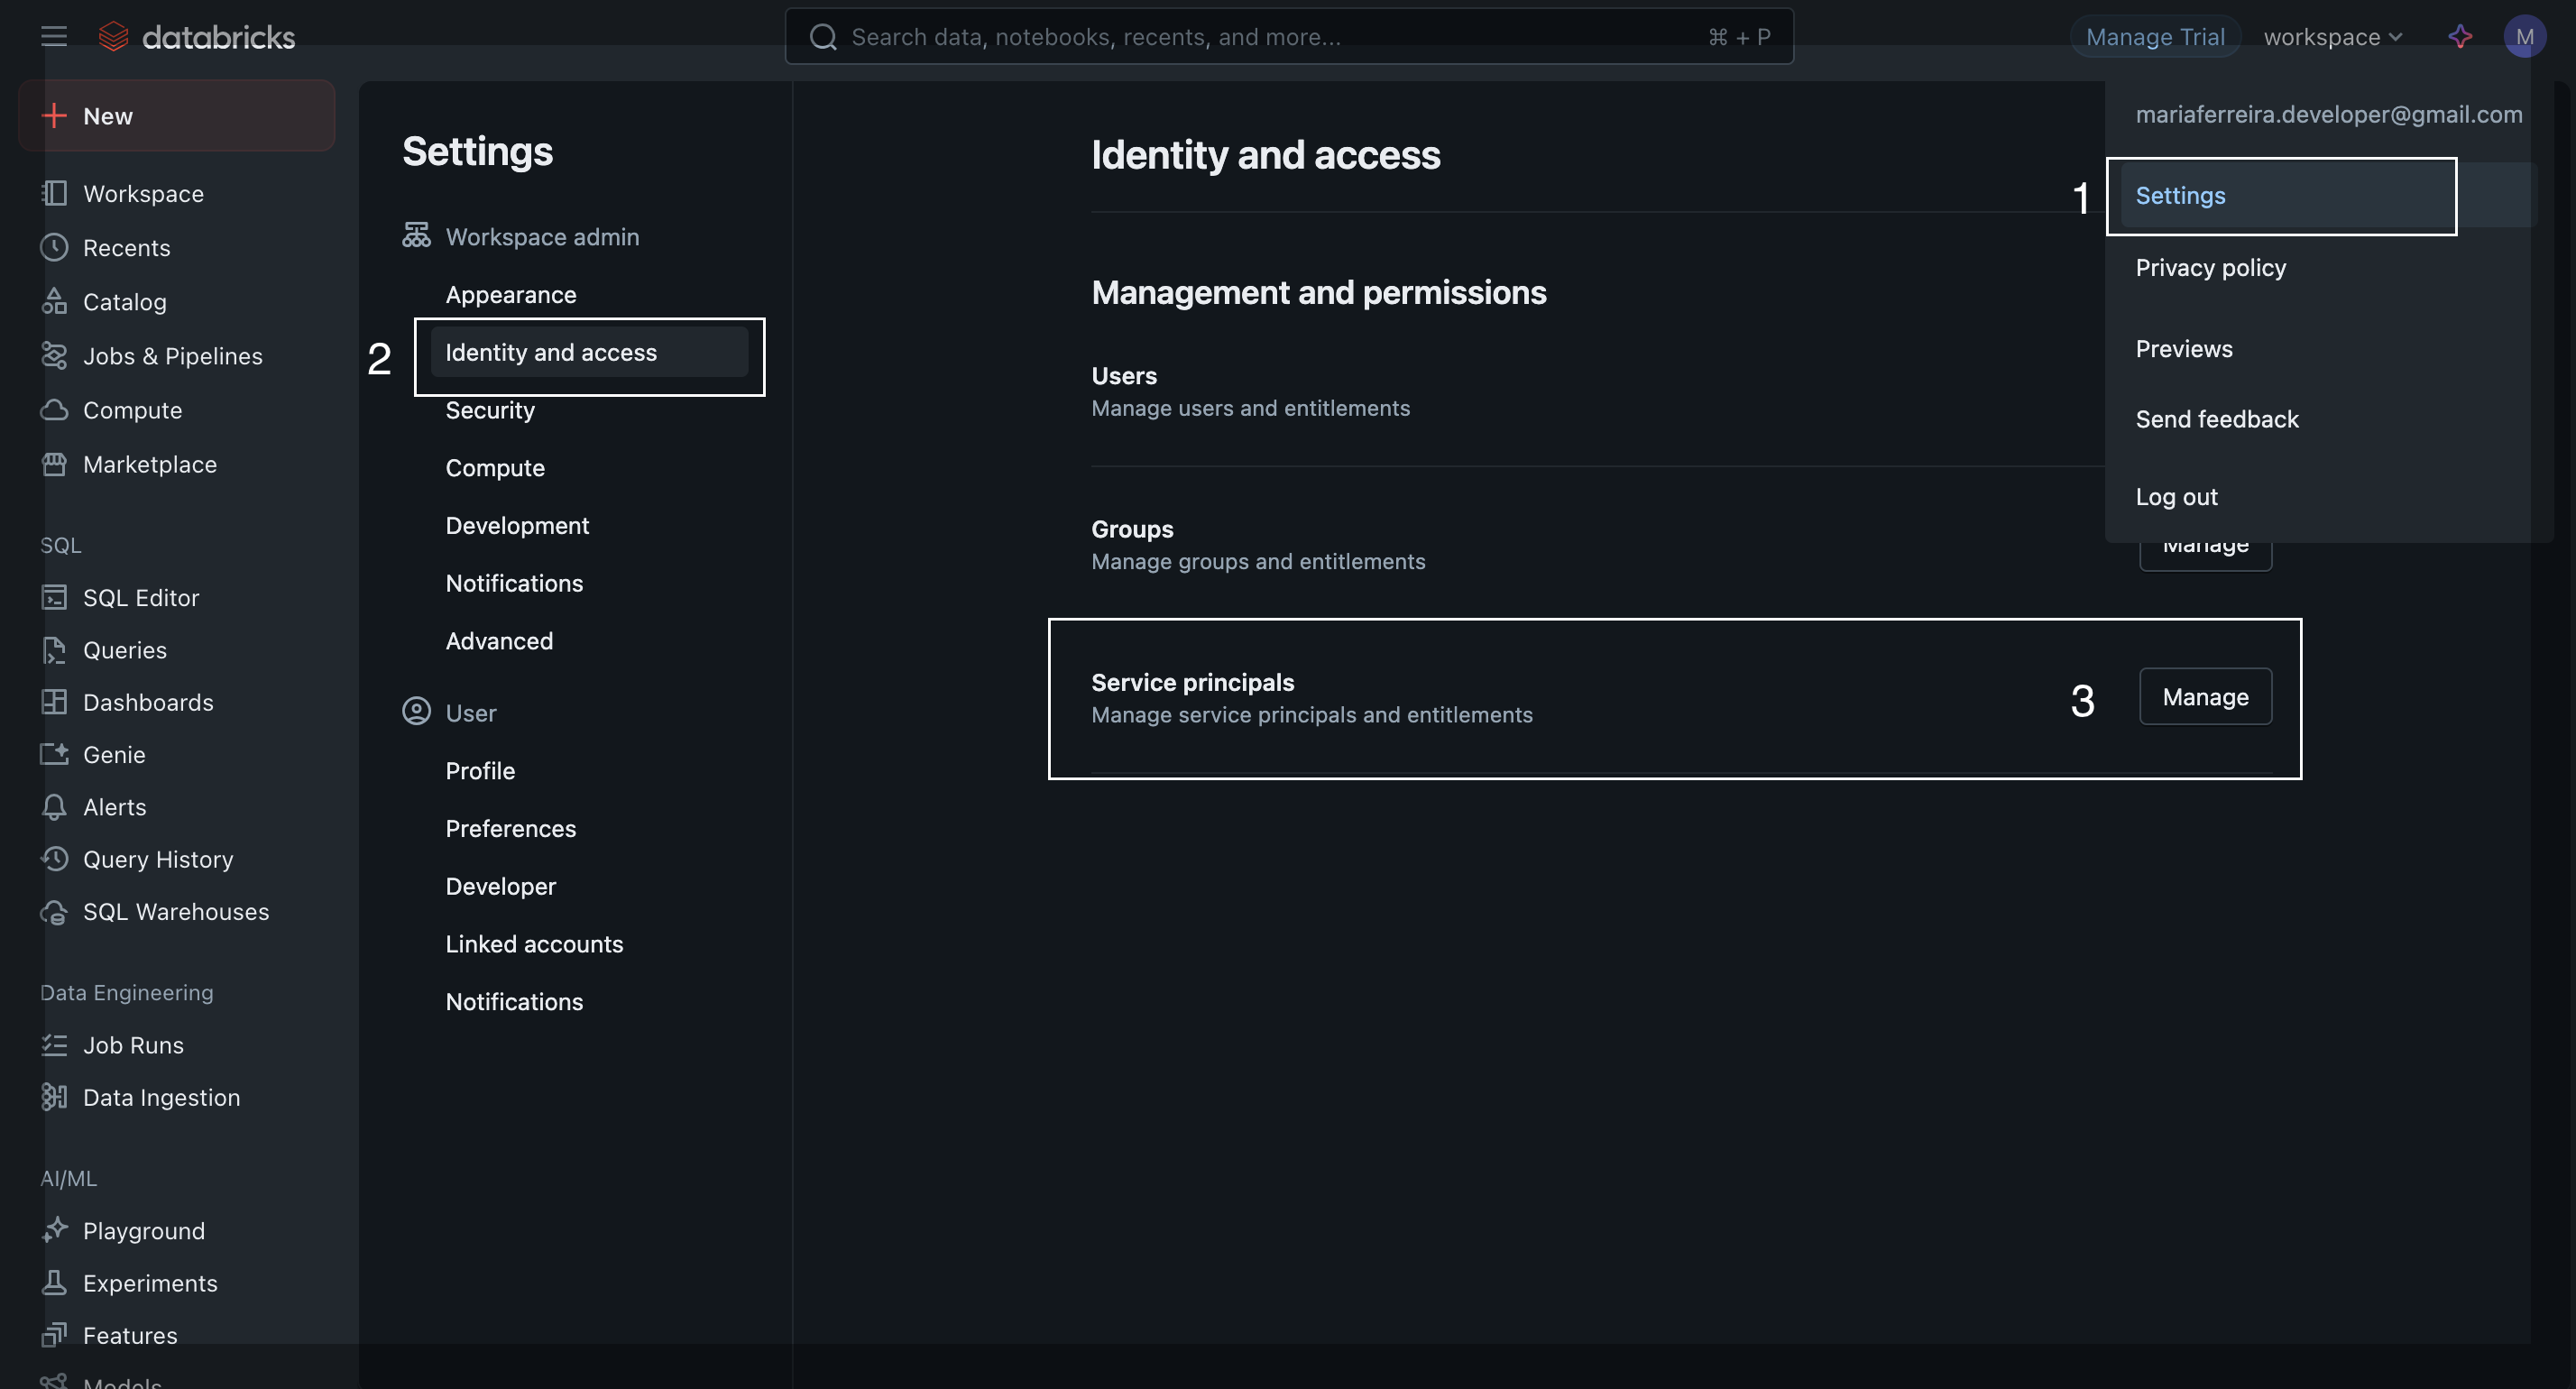Open the Features icon
The width and height of the screenshot is (2576, 1389).
tap(54, 1335)
